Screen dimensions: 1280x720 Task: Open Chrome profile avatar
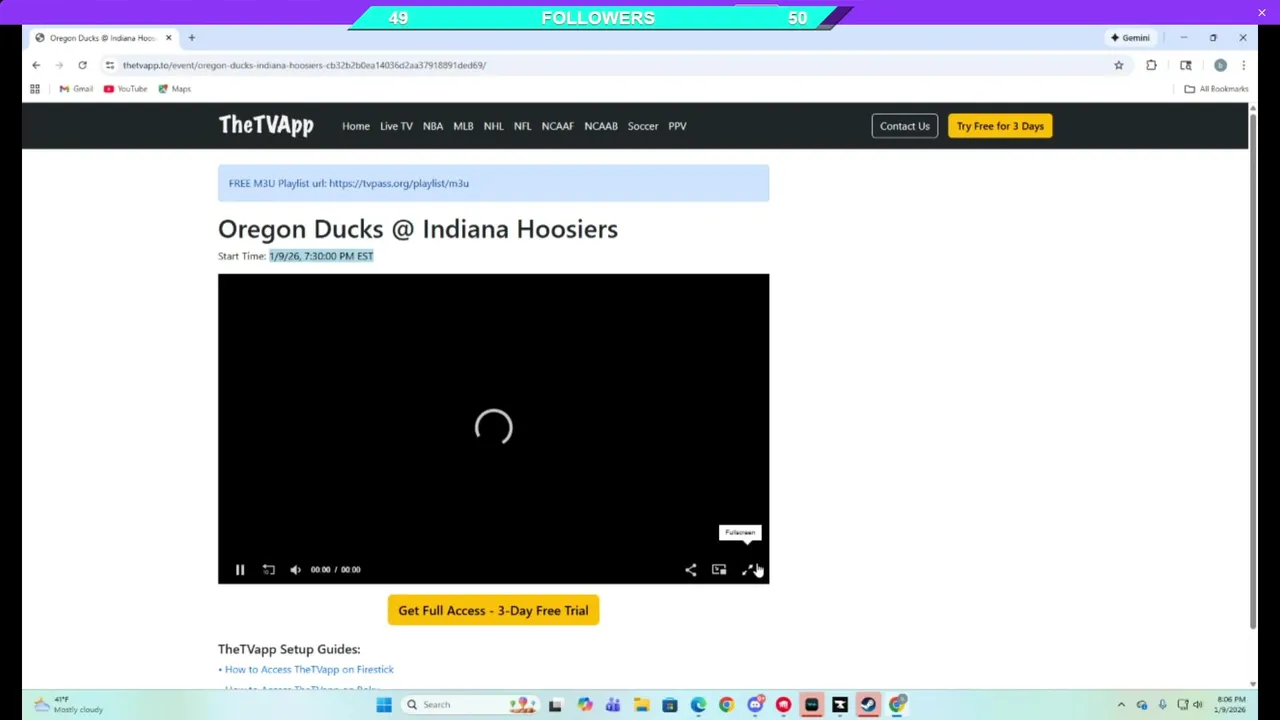point(1220,65)
